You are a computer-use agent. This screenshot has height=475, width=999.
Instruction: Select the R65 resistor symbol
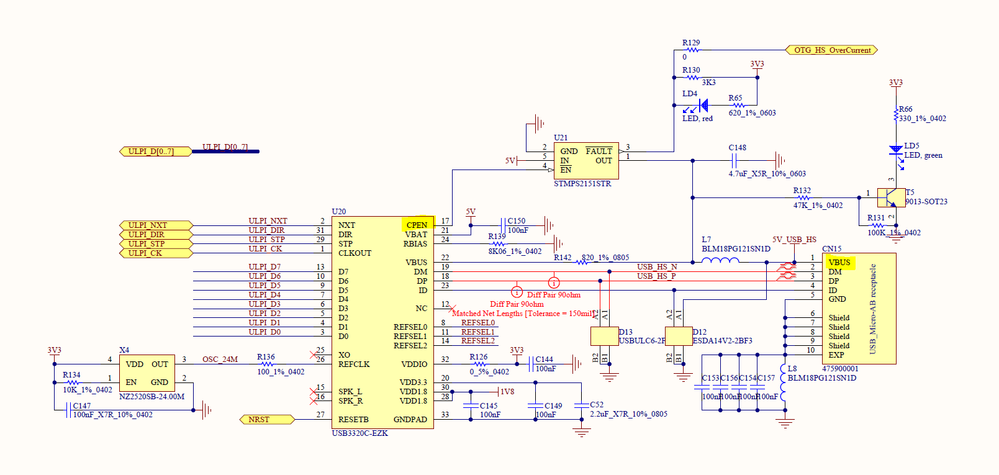737,104
